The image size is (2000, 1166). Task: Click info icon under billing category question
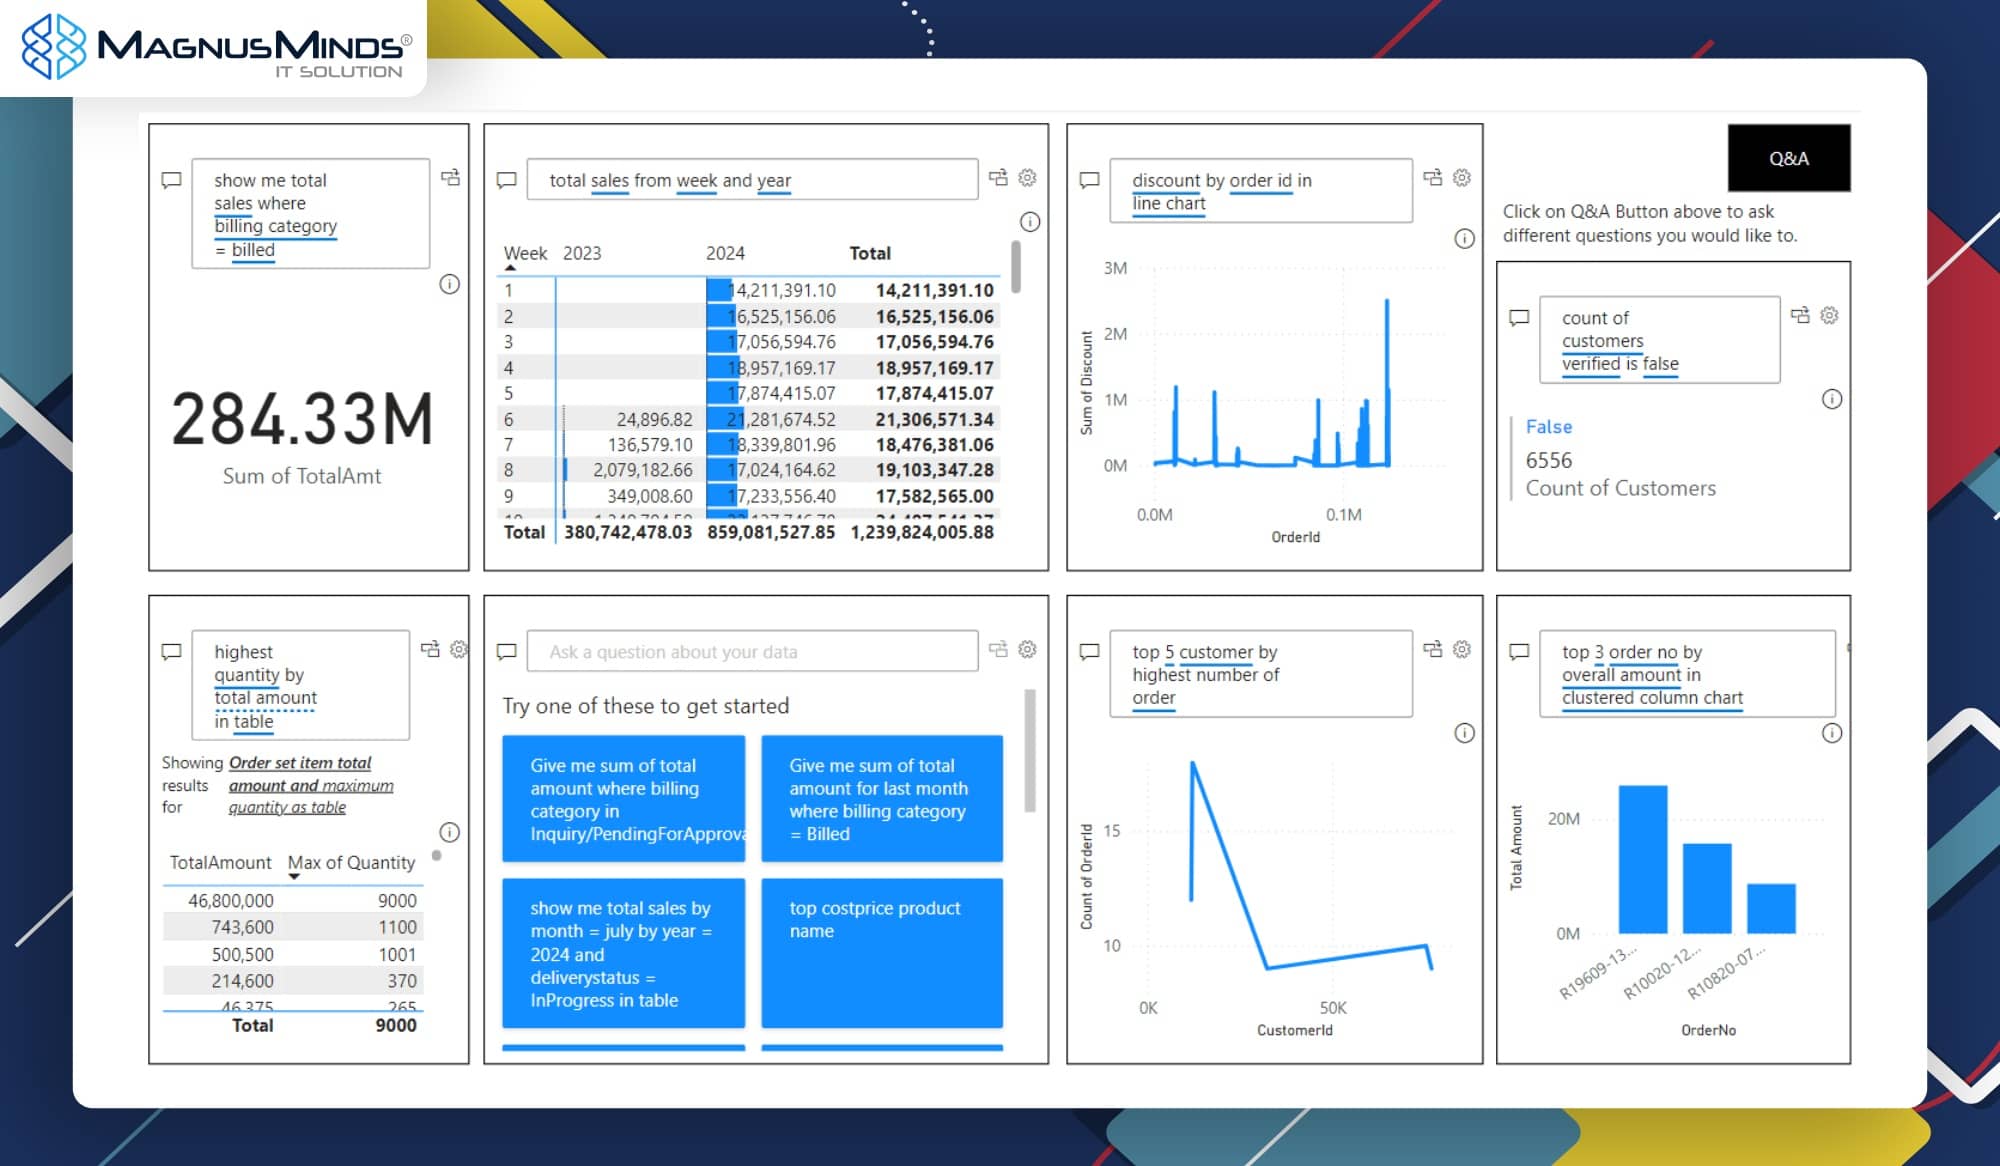(x=450, y=285)
